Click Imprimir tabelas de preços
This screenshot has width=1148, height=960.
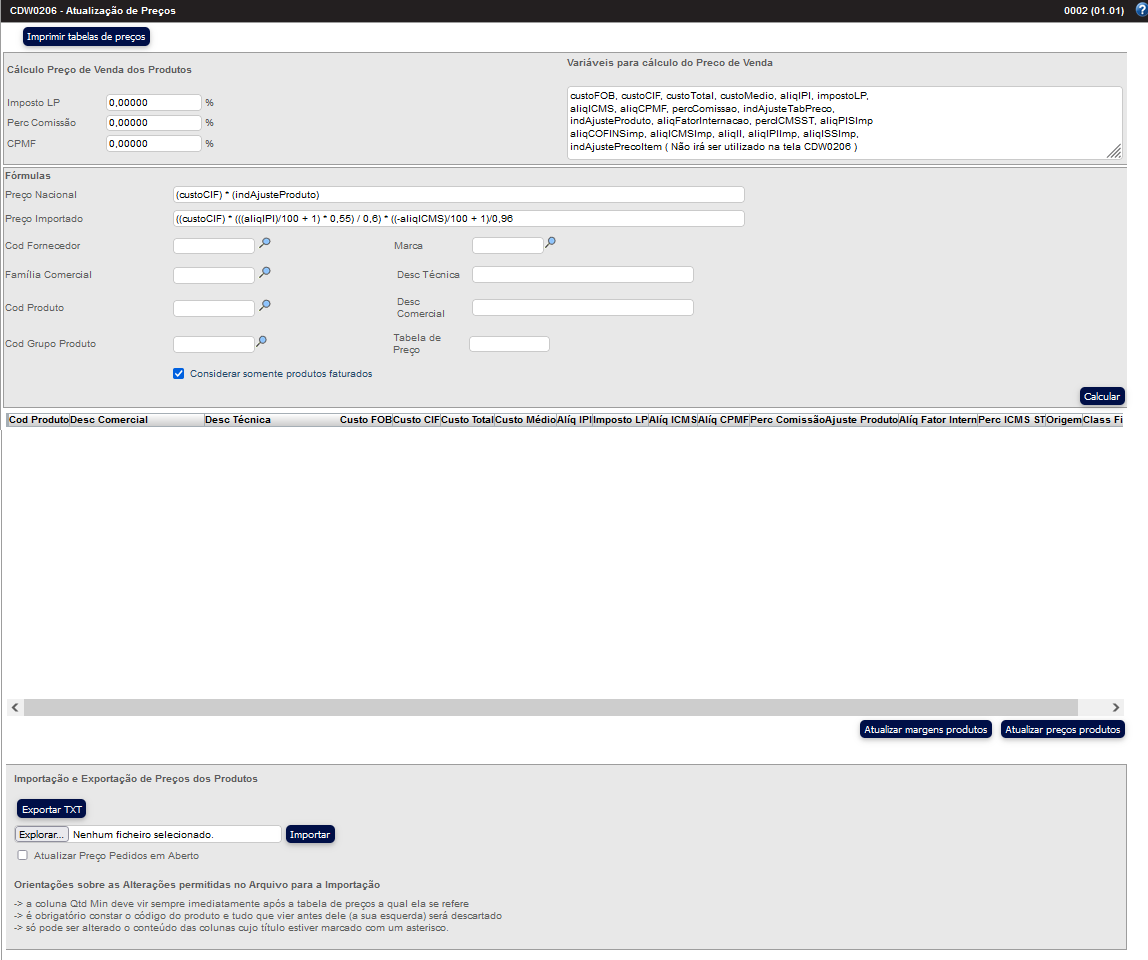coord(86,35)
